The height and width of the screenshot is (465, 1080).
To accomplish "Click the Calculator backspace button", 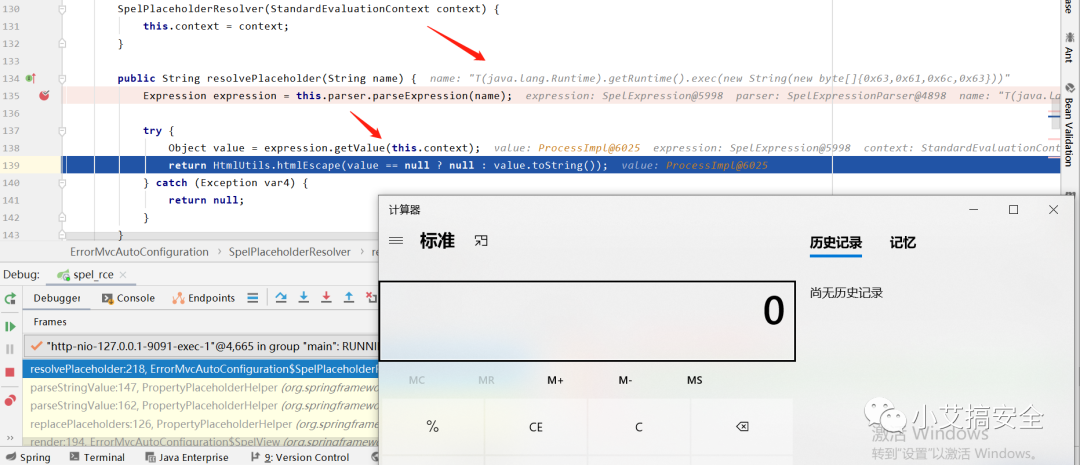I will [x=742, y=427].
